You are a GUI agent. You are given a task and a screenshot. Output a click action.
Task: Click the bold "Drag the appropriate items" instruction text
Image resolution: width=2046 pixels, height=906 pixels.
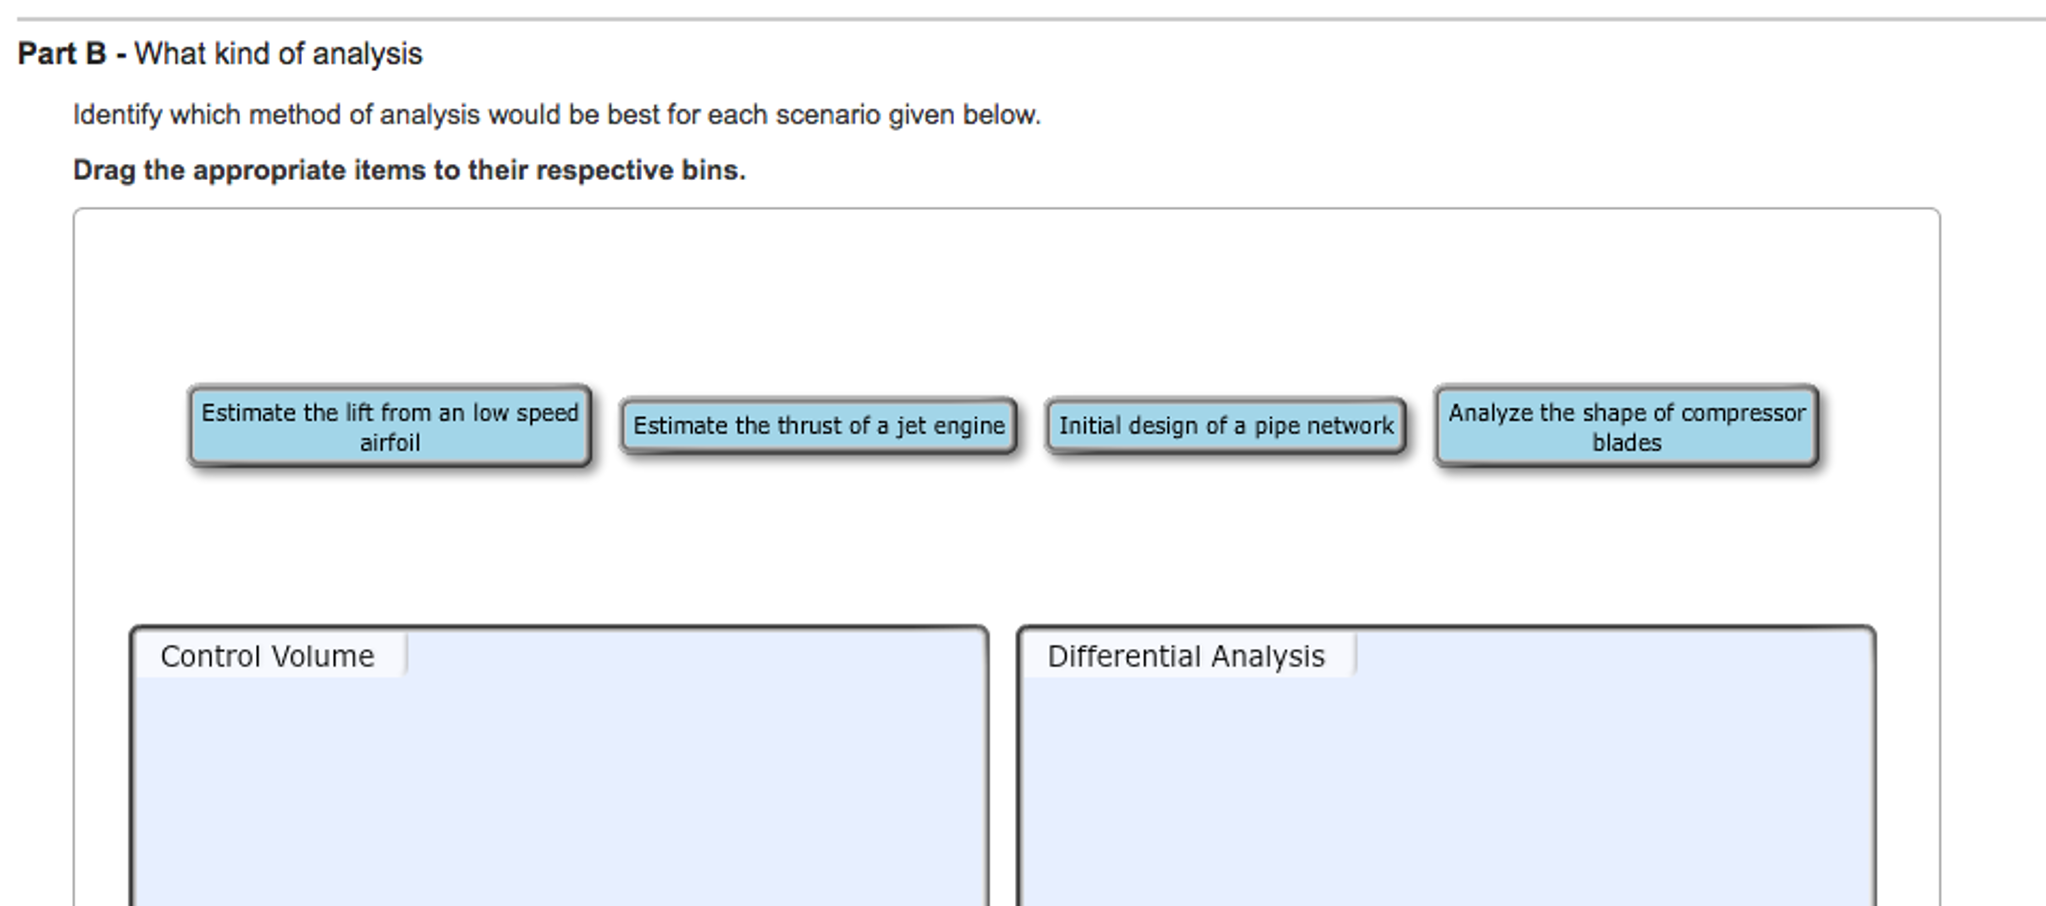(410, 170)
